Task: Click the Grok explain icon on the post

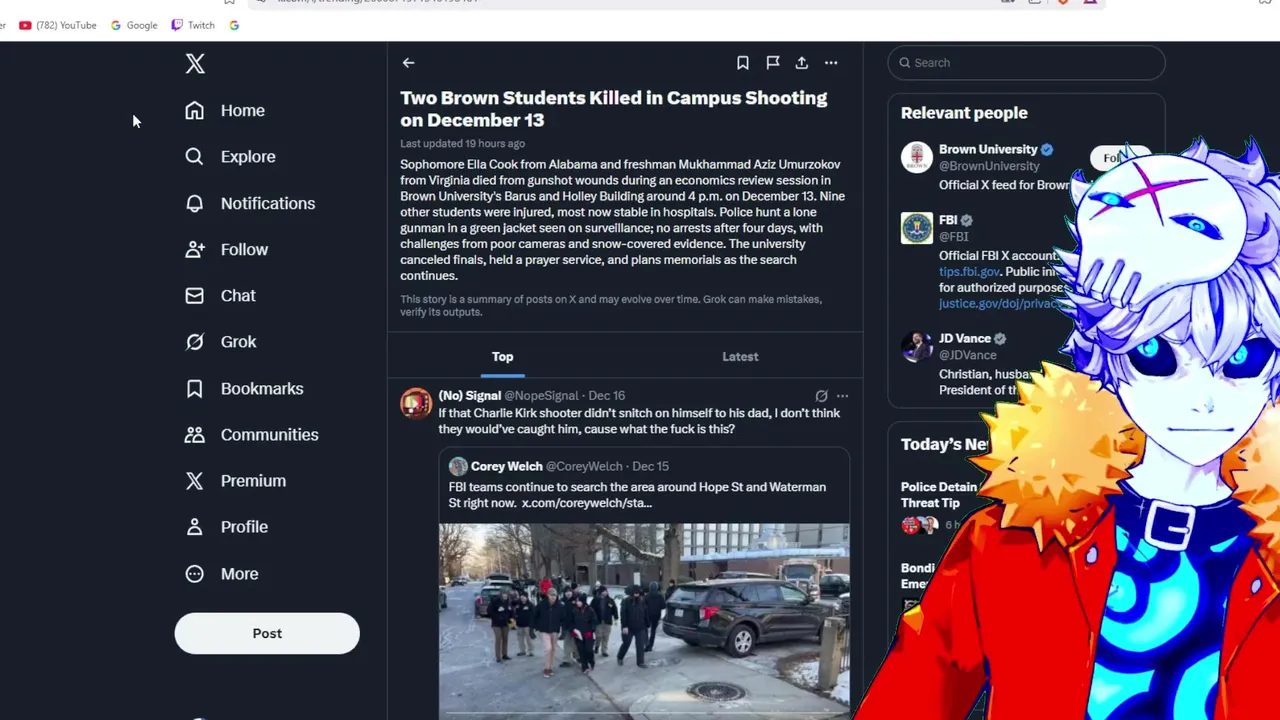Action: tap(821, 396)
